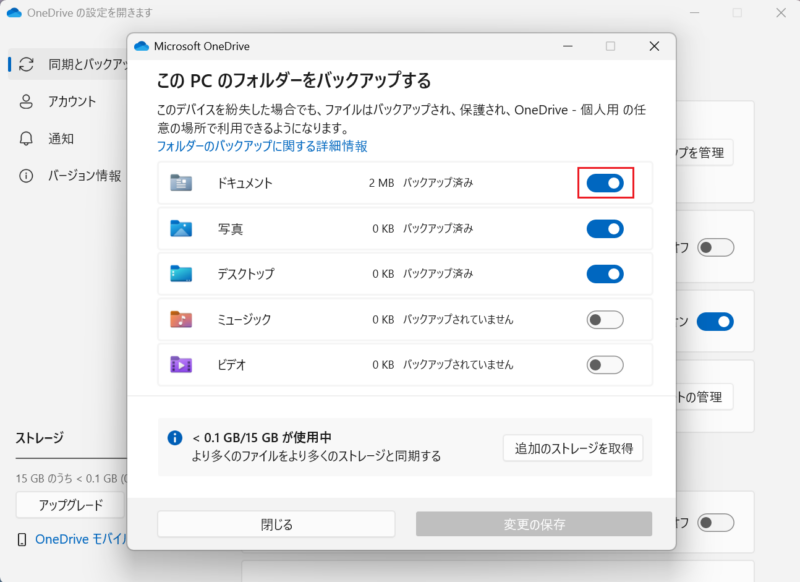The width and height of the screenshot is (800, 582).
Task: Click the ドキュメント folder icon
Action: (x=181, y=183)
